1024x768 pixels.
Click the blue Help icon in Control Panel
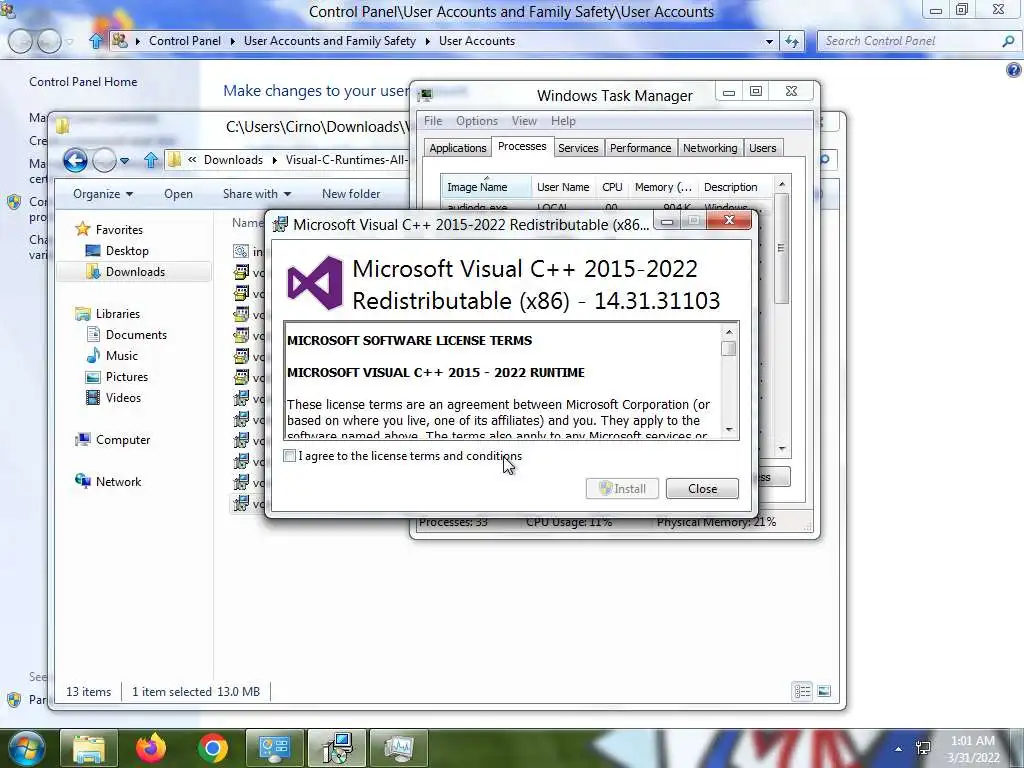coord(1014,70)
